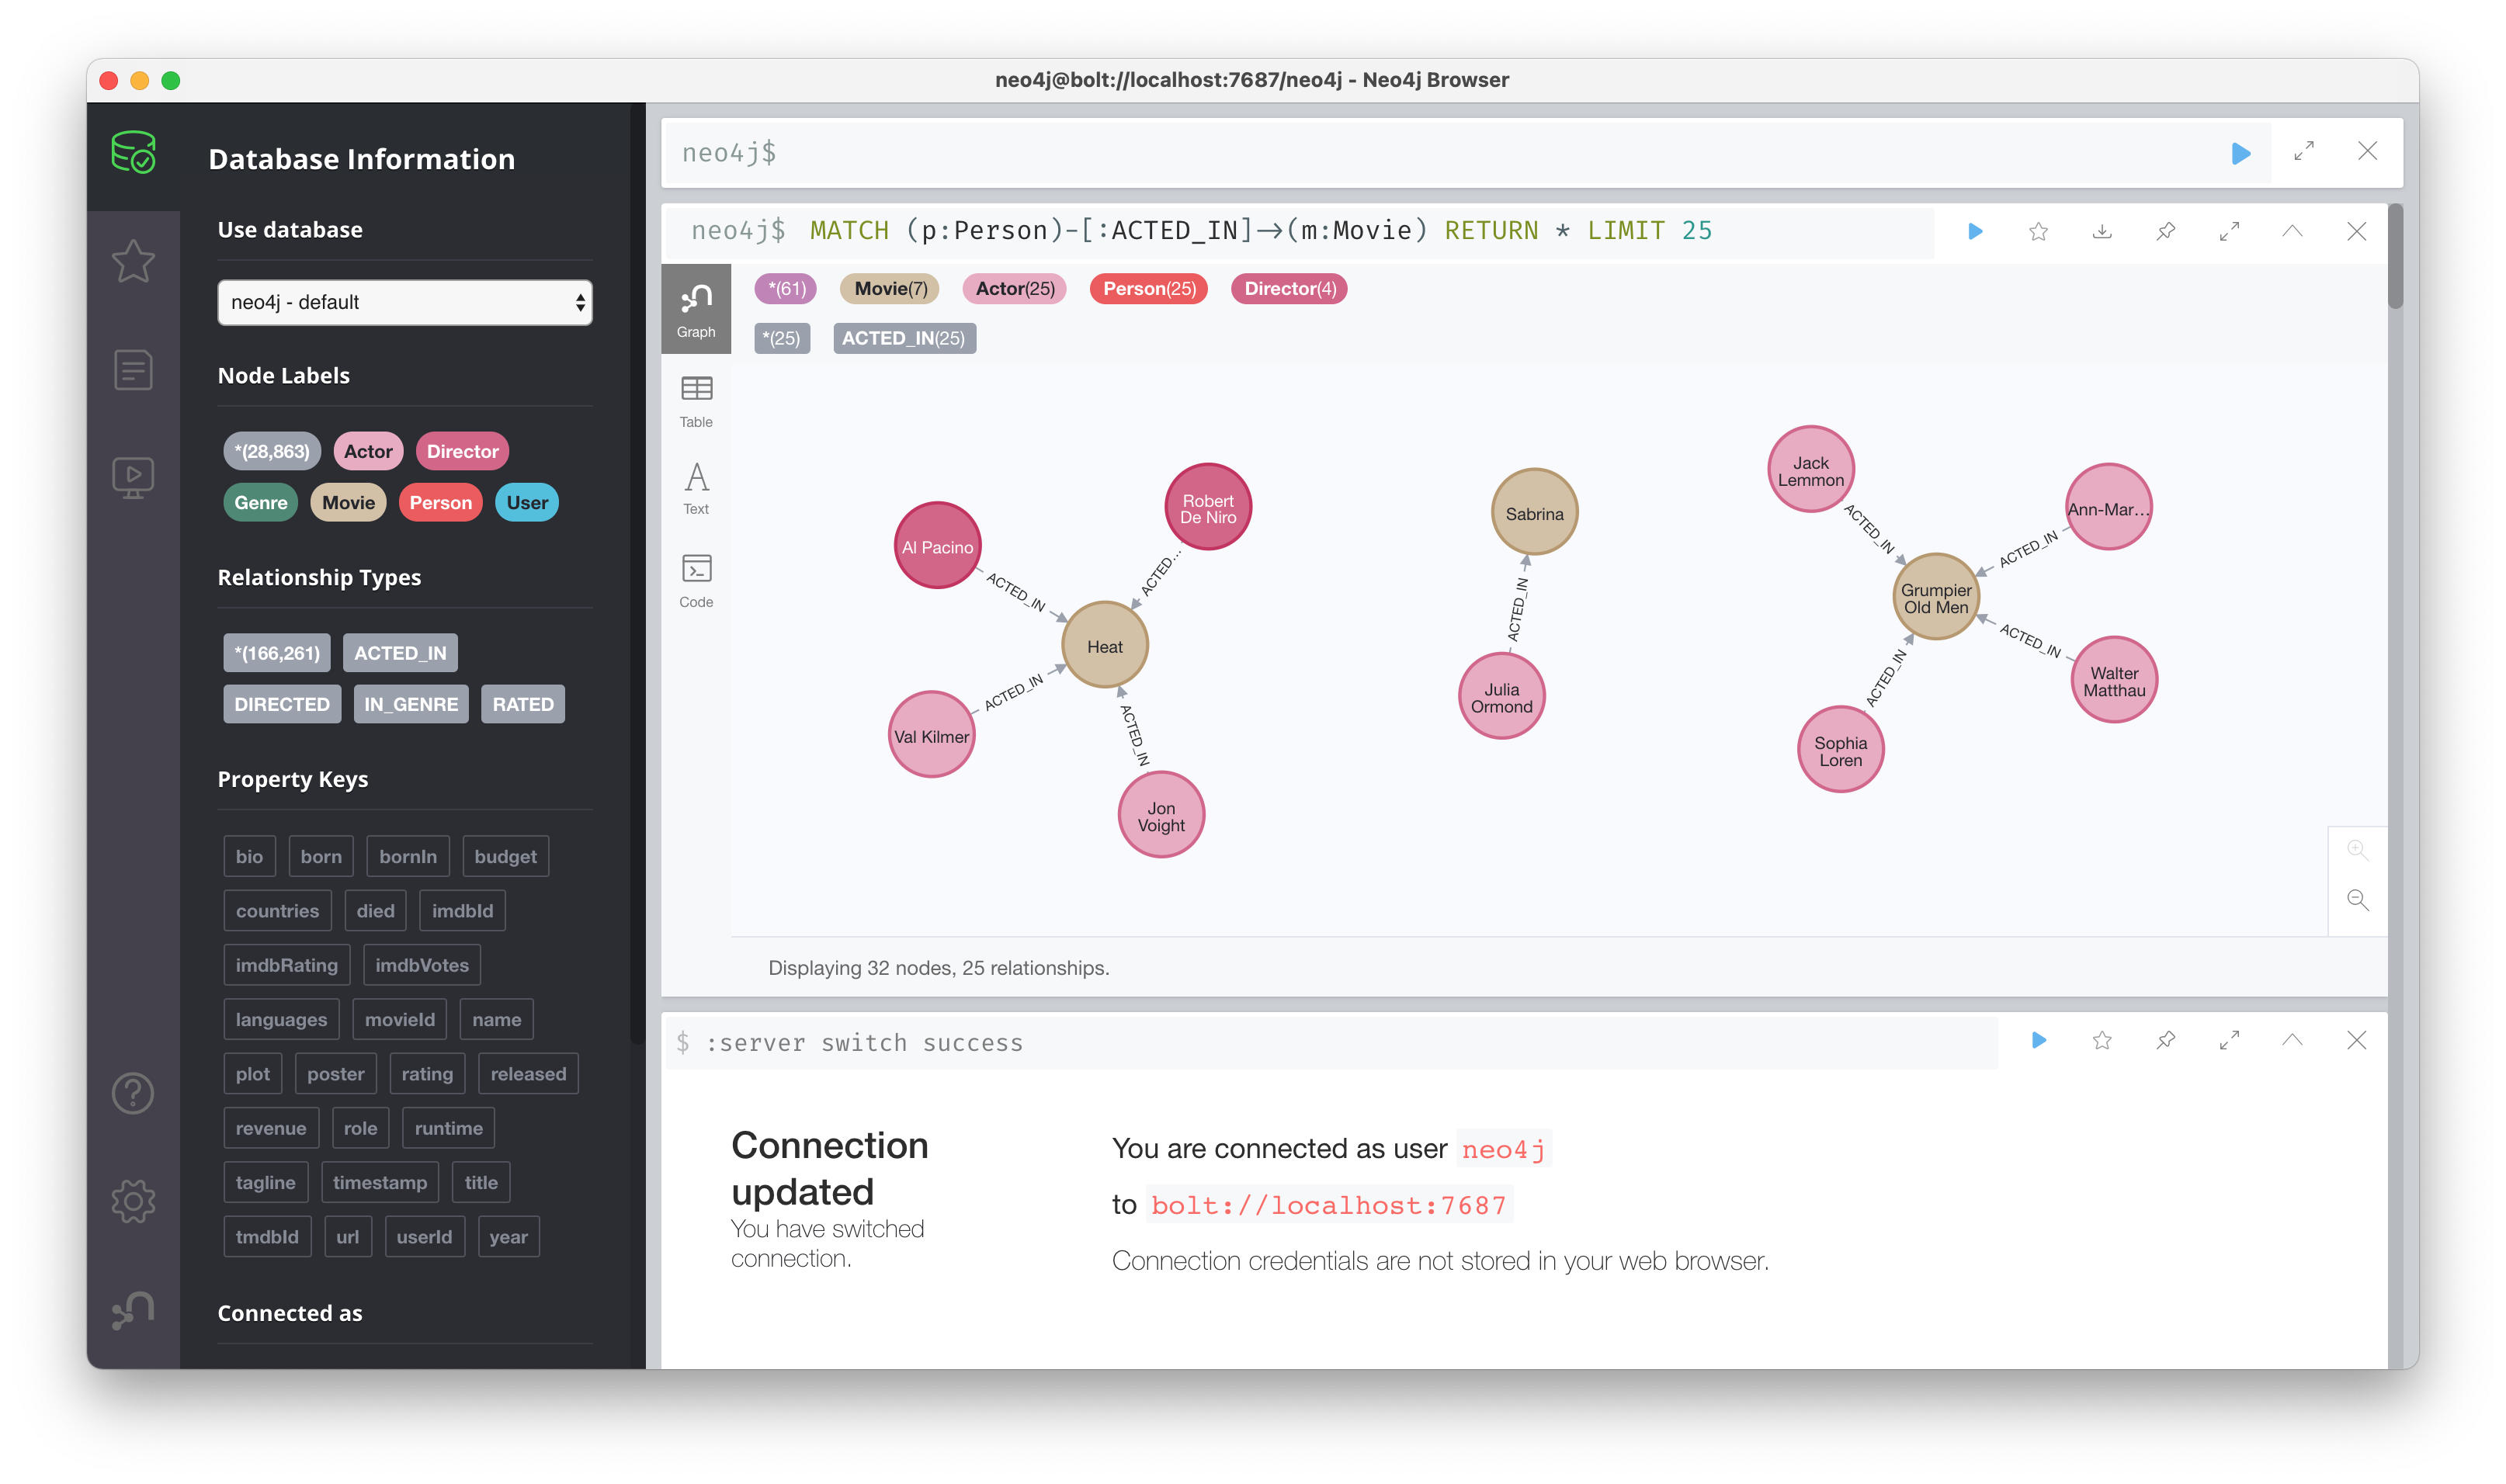Open Browser Settings gear icon
2506x1484 pixels.
click(x=133, y=1201)
